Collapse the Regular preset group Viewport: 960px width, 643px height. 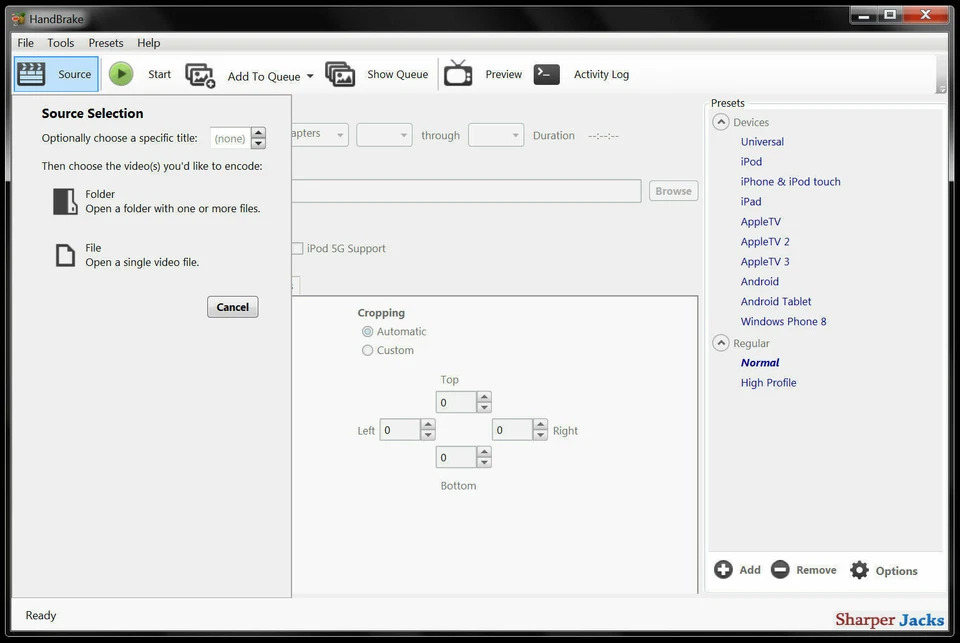pos(721,342)
